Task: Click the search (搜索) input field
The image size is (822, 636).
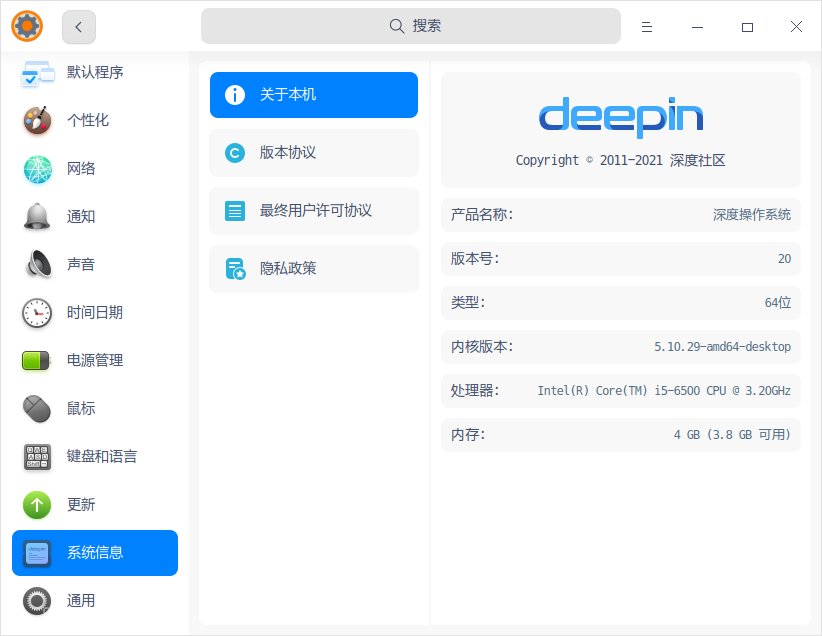Action: 410,26
